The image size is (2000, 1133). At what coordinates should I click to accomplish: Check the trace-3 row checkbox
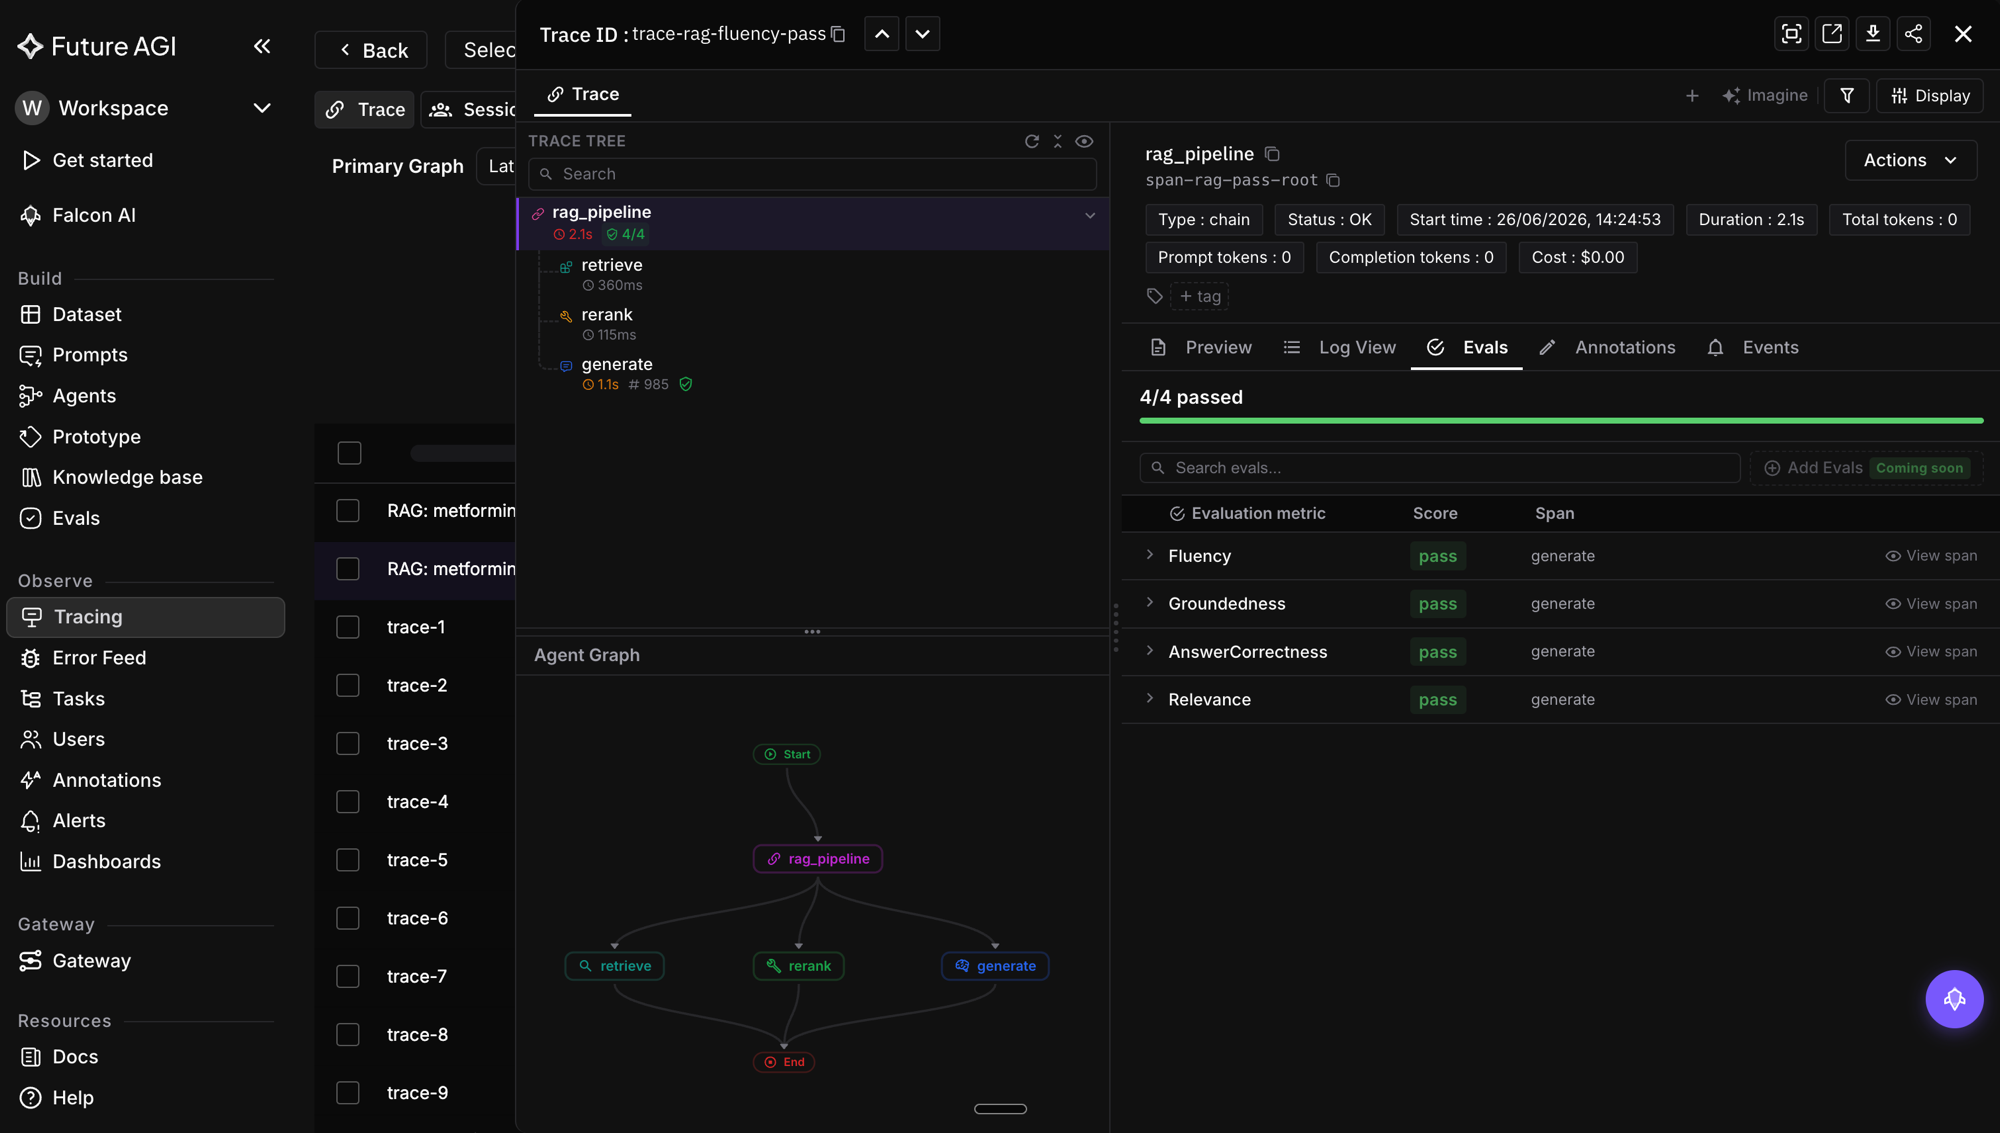click(348, 744)
